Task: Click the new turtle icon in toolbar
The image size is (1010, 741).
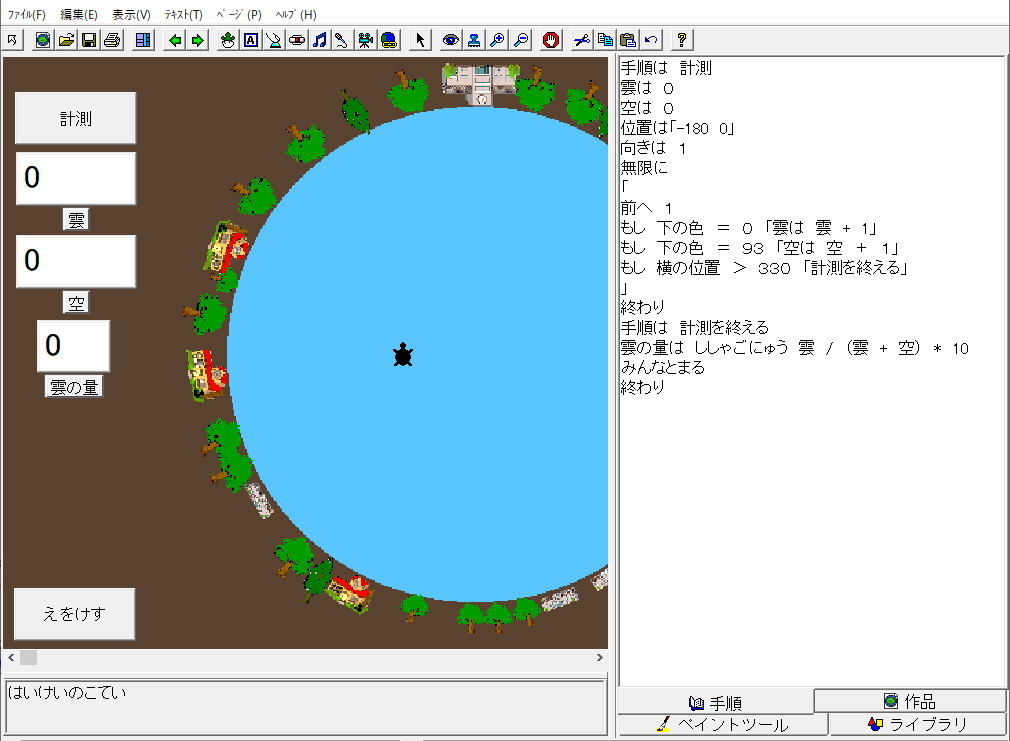Action: point(227,40)
